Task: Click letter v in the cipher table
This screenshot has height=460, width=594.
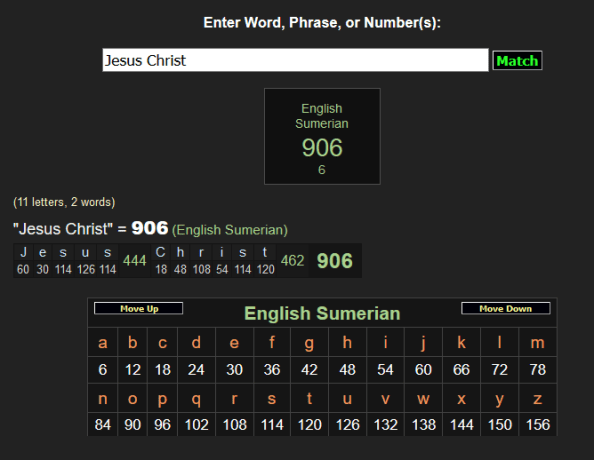Action: point(385,399)
